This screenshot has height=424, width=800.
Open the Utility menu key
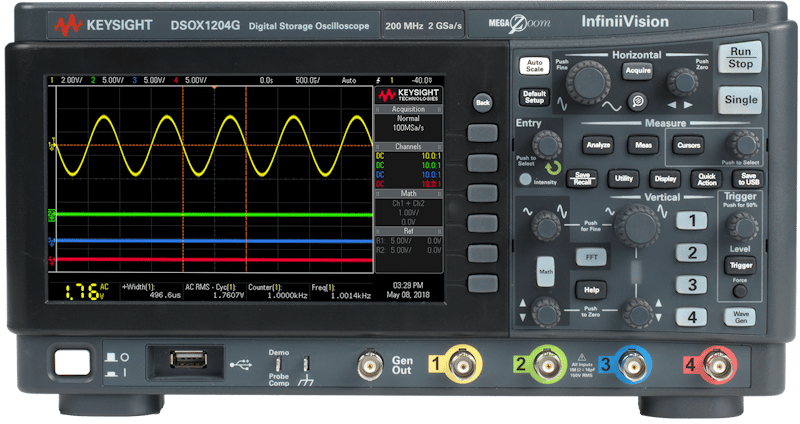point(623,179)
